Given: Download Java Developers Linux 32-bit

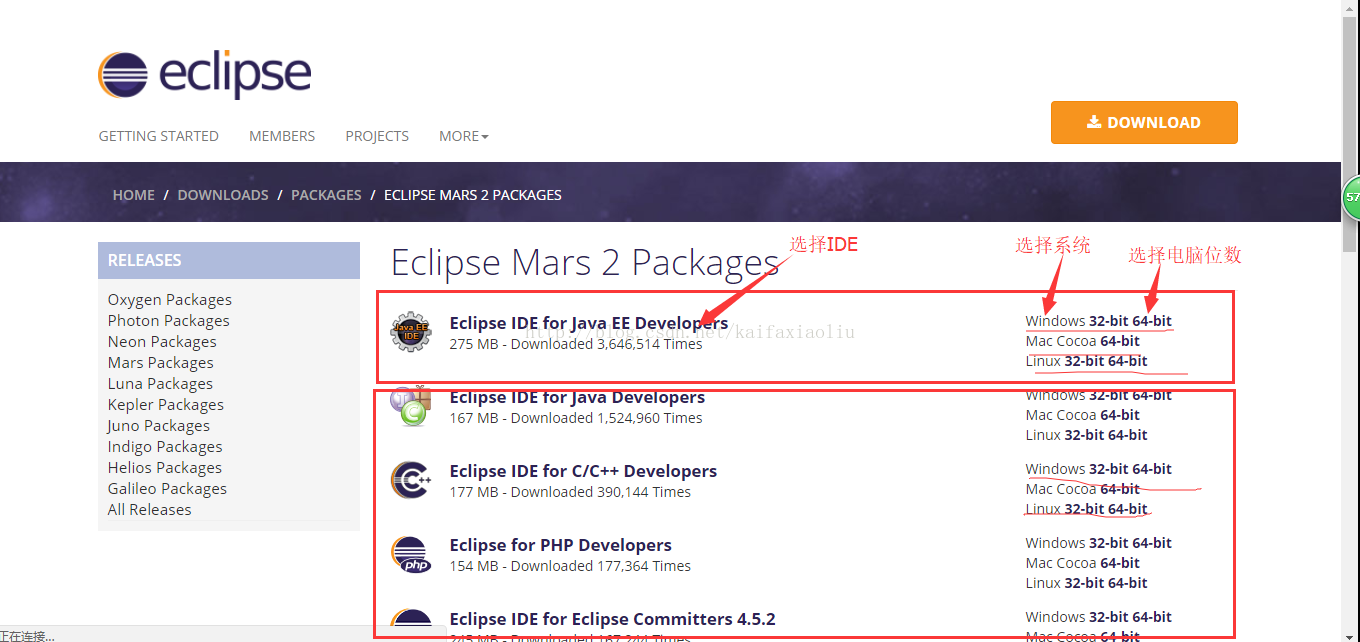Looking at the screenshot, I should (1084, 435).
